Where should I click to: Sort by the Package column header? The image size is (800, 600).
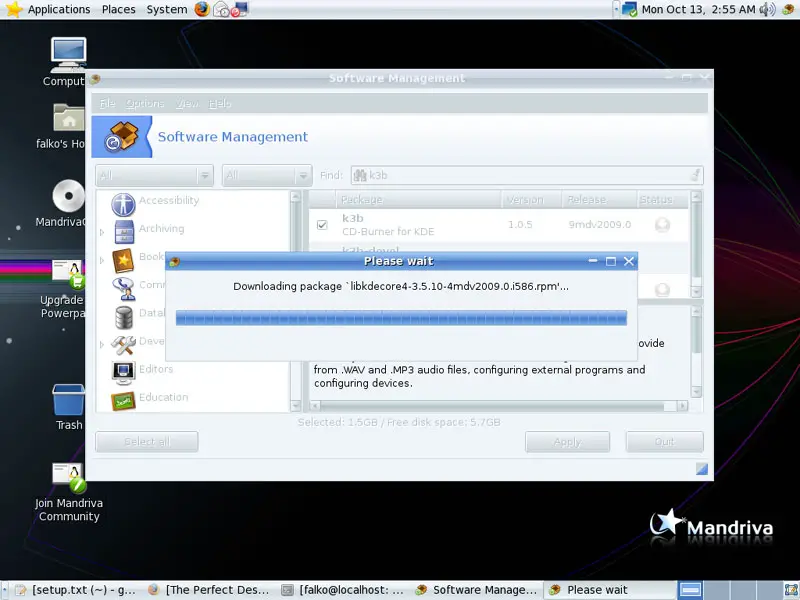click(x=418, y=199)
